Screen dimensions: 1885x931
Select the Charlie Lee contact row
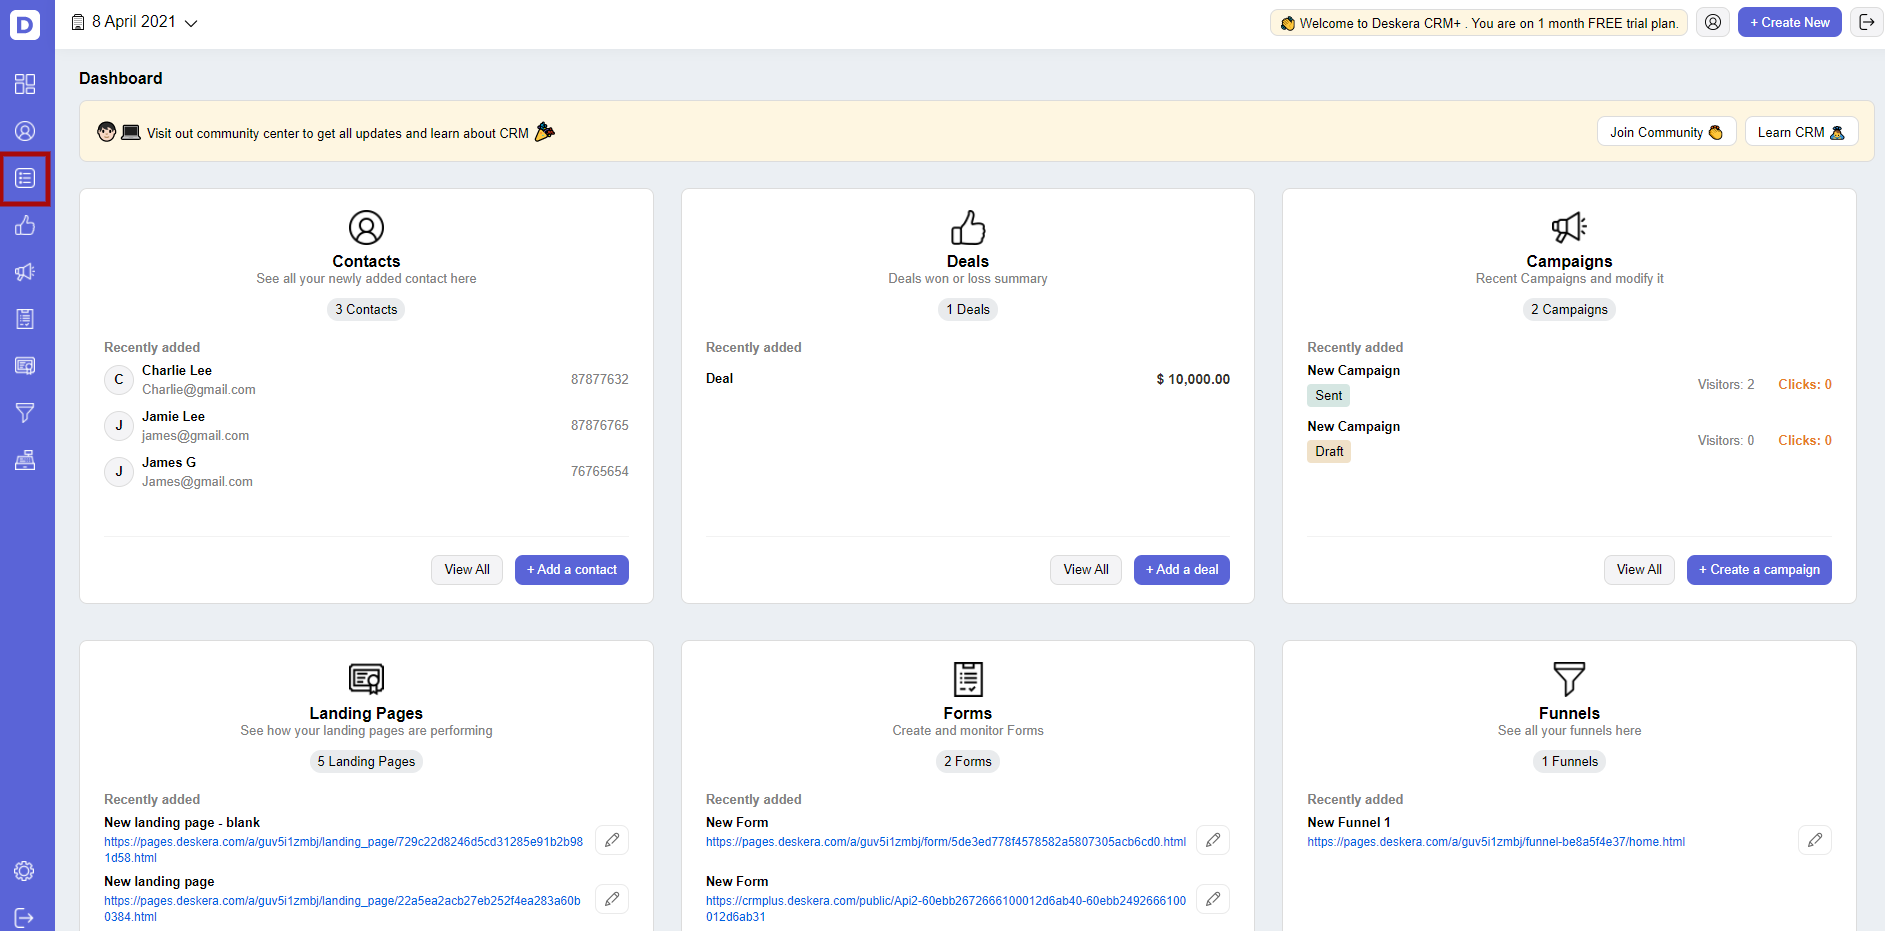[366, 380]
